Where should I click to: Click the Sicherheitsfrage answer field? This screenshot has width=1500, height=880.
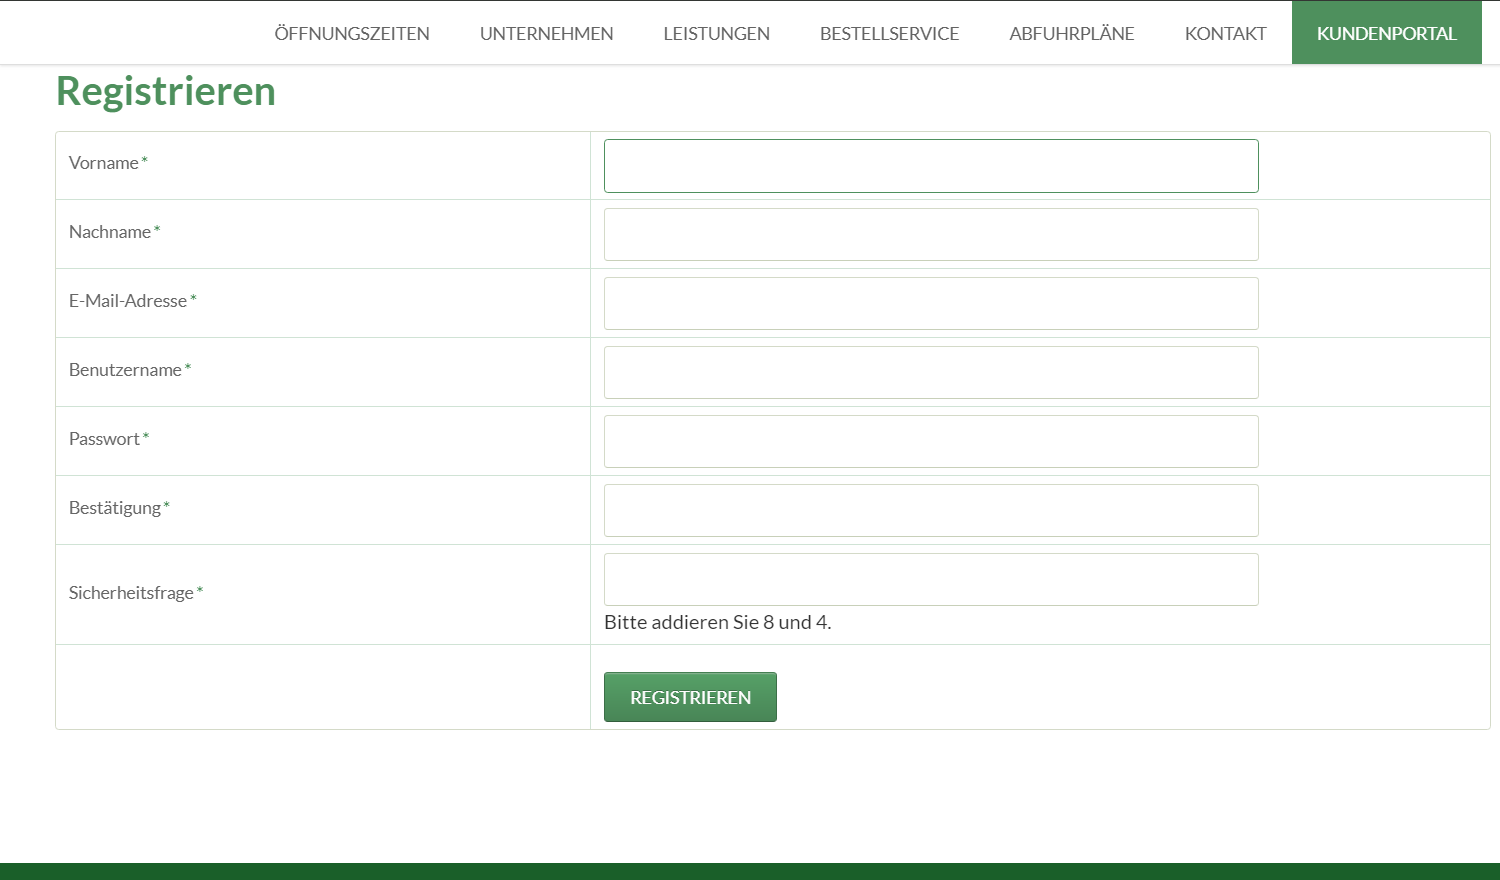click(930, 580)
